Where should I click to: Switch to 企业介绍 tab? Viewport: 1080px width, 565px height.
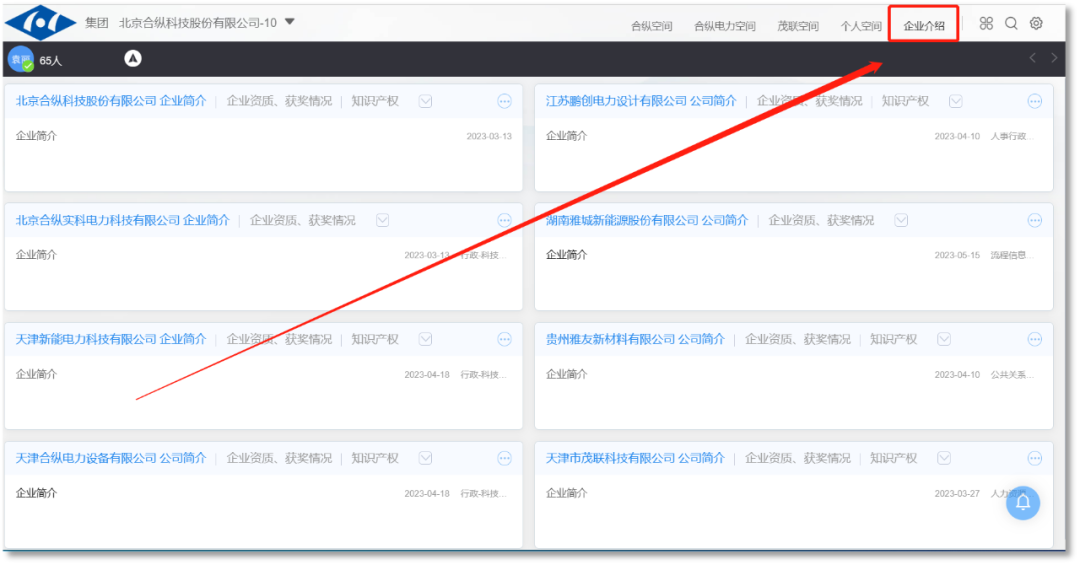[924, 26]
